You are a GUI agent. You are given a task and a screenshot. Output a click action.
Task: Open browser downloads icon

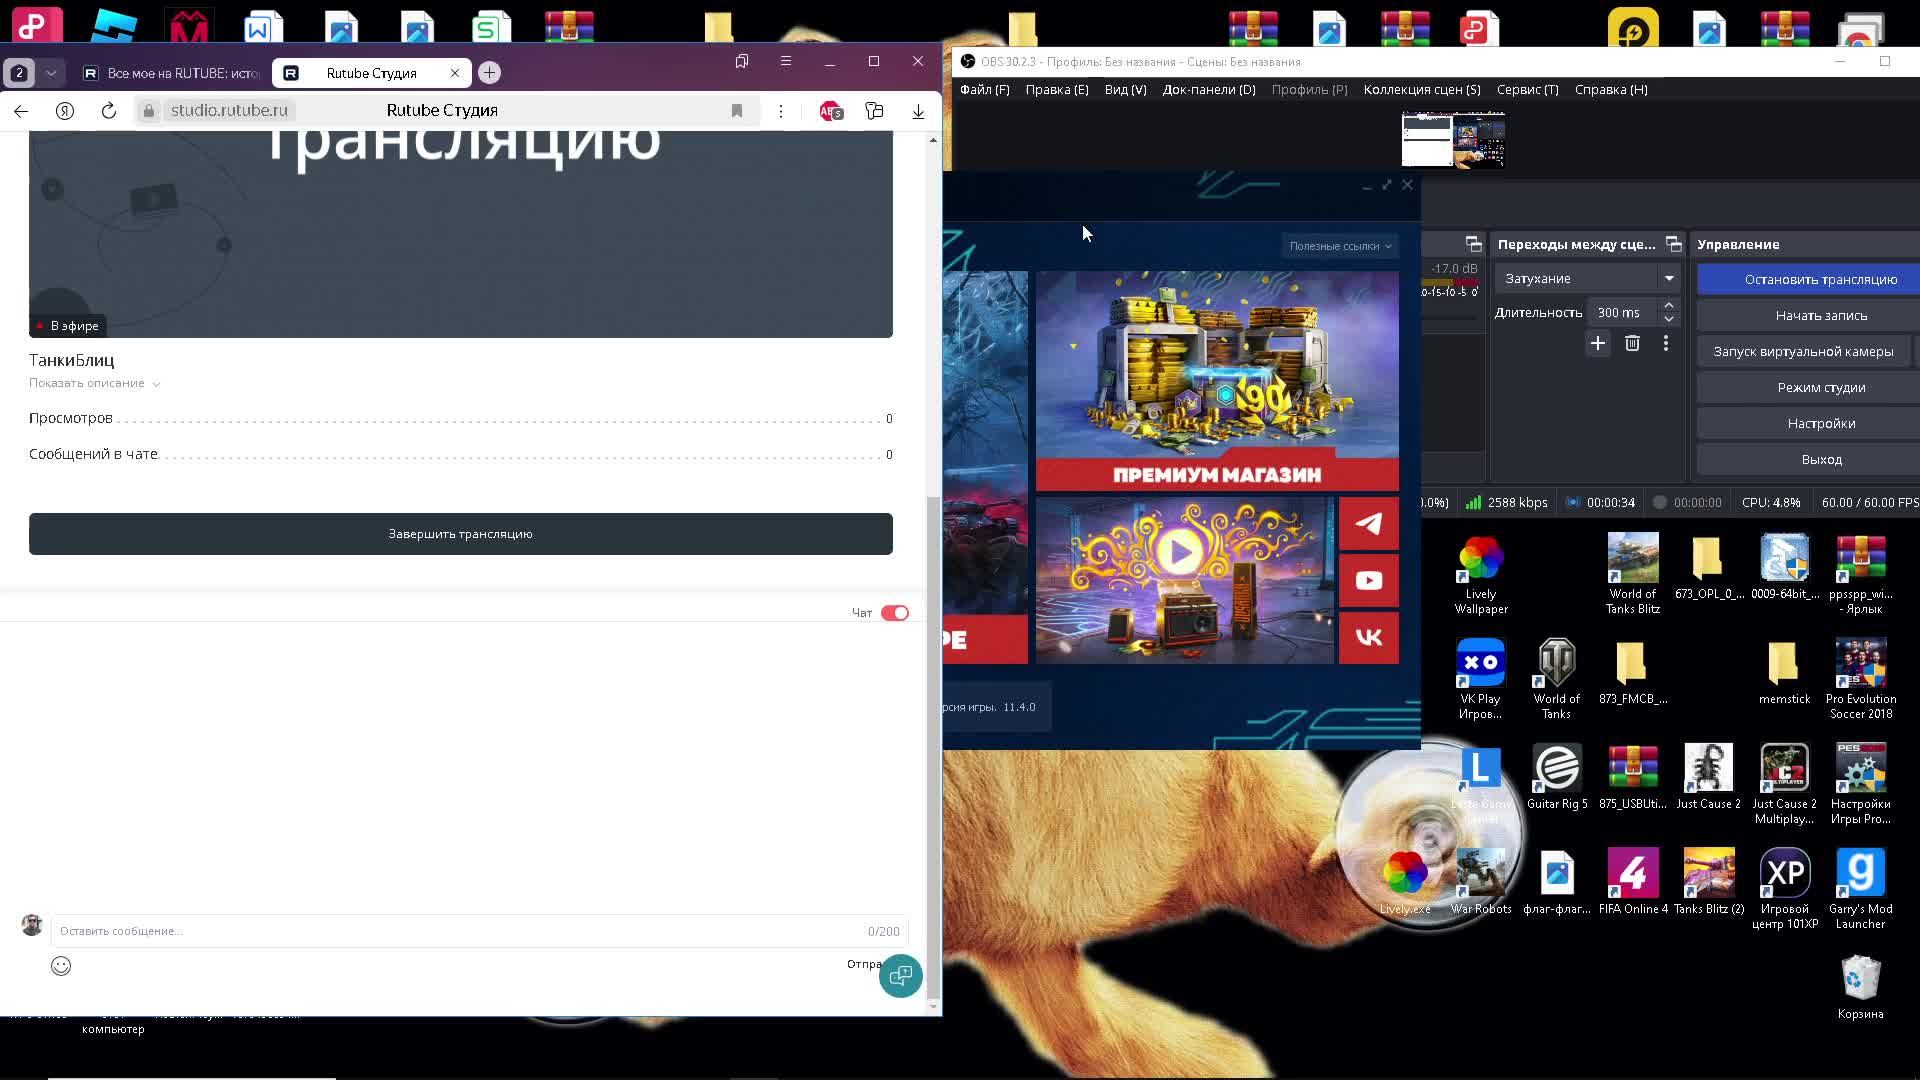point(918,111)
